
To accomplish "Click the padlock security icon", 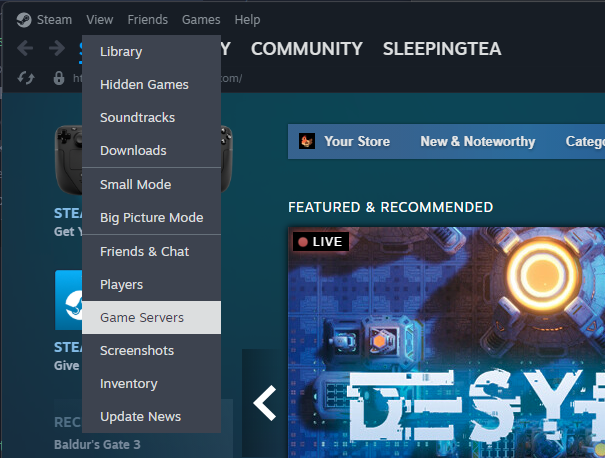I will click(x=59, y=78).
